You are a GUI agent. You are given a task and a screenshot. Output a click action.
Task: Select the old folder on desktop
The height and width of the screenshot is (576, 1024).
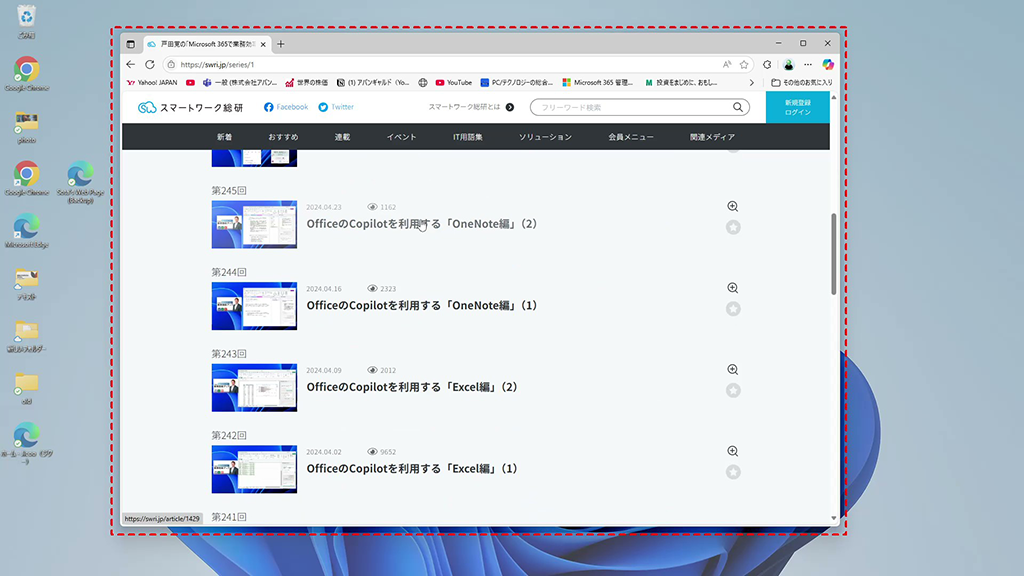click(27, 389)
